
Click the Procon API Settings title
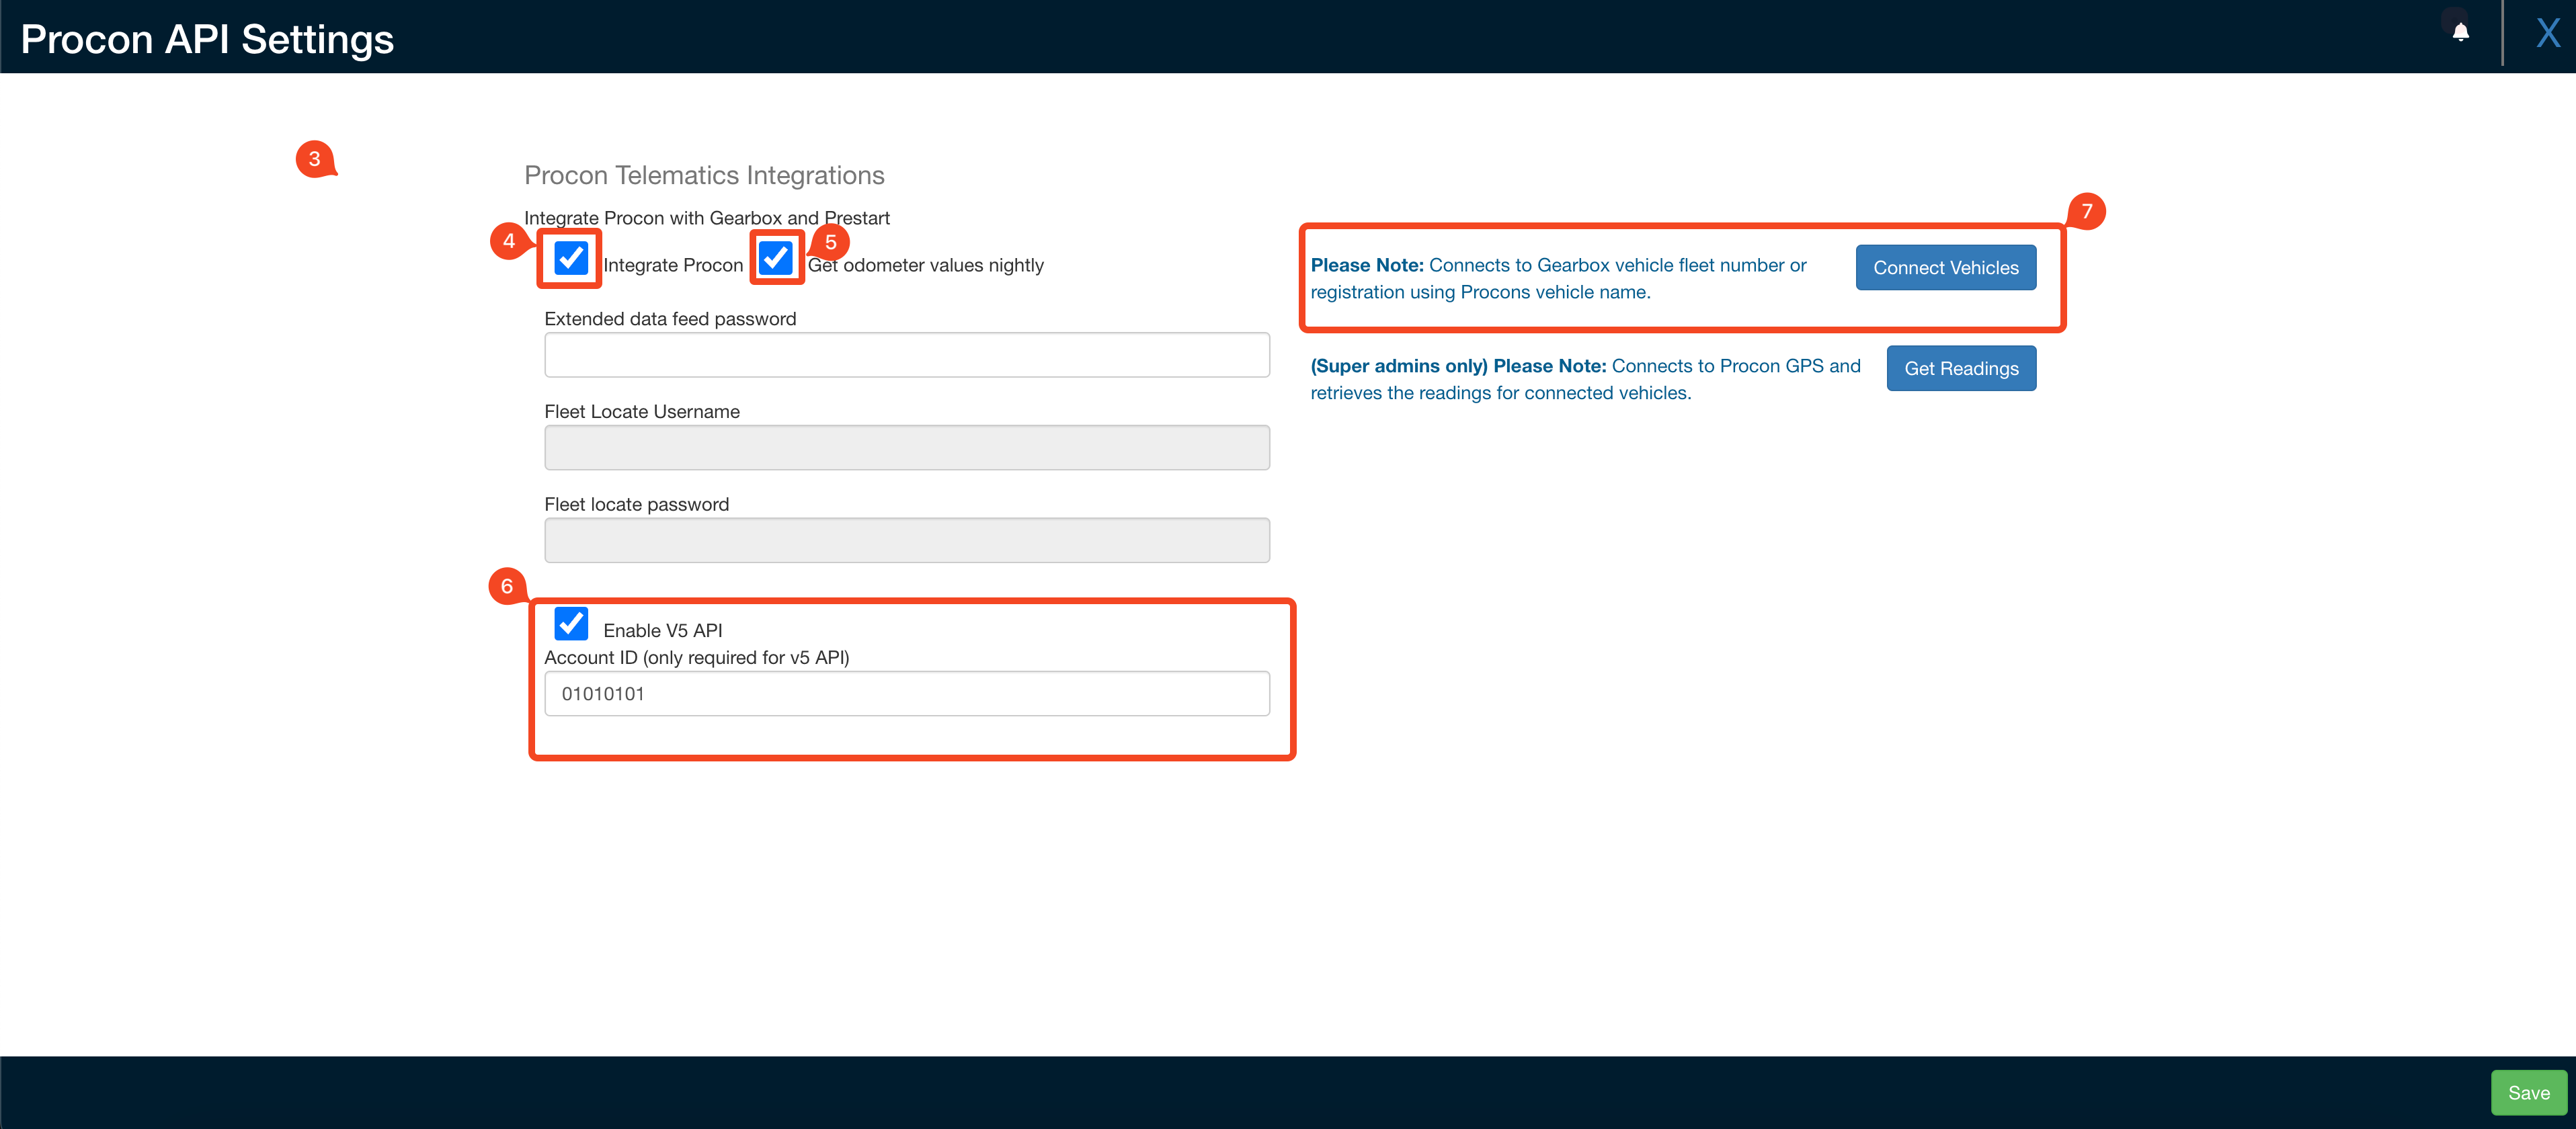[x=207, y=39]
